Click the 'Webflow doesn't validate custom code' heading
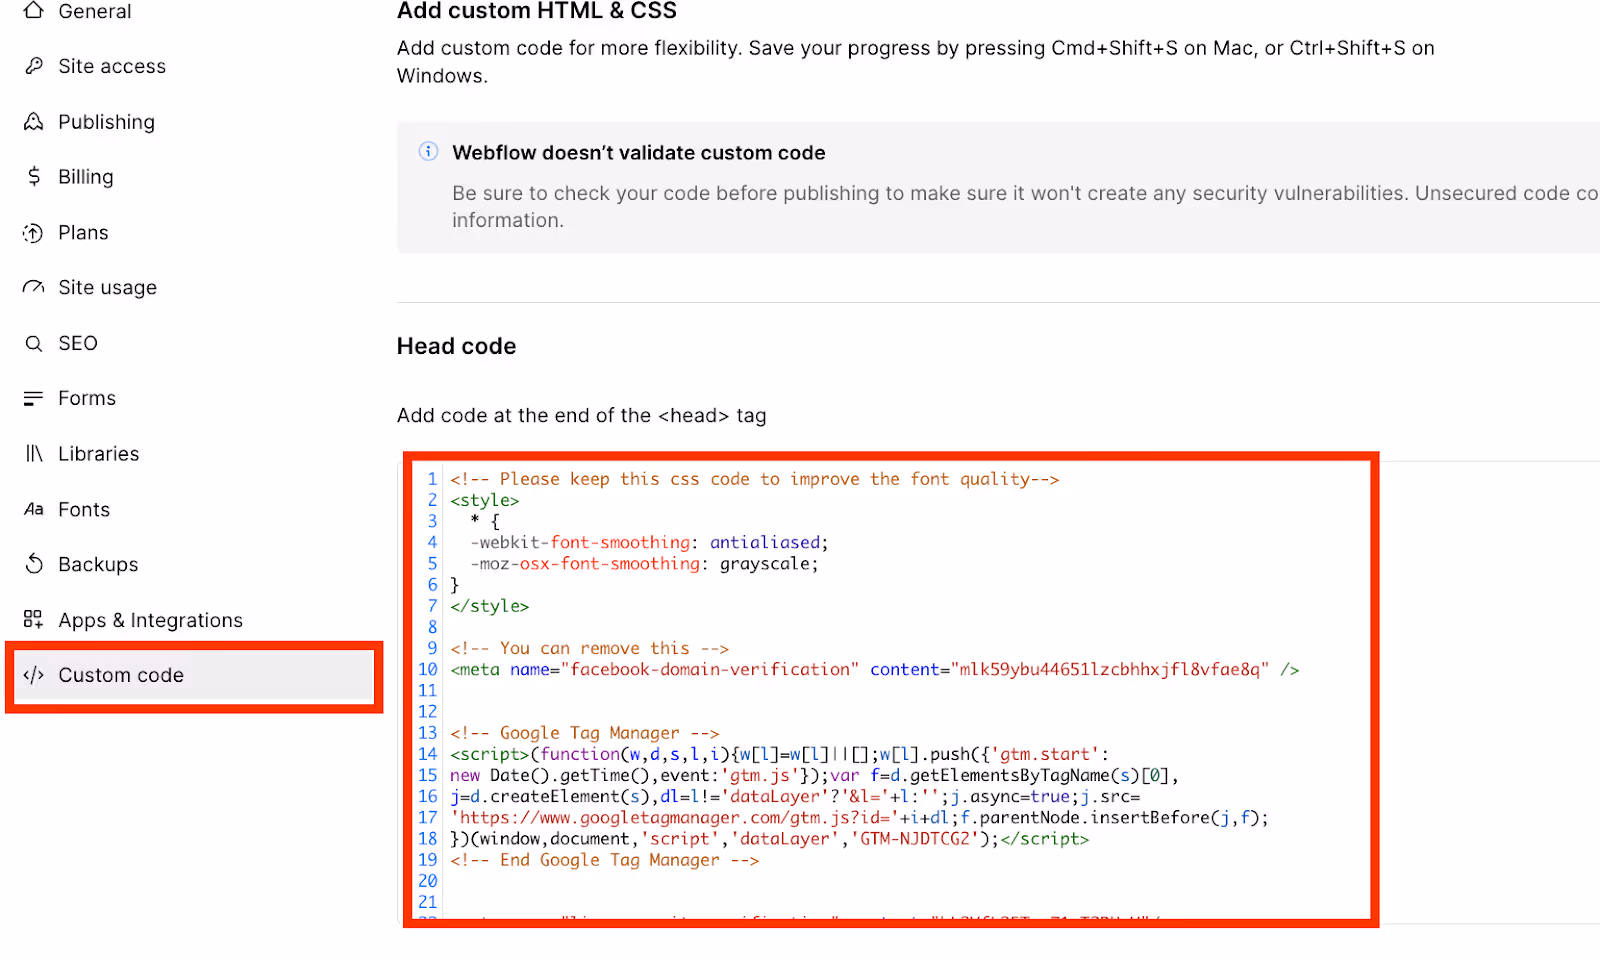Screen dimensions: 1600x960 click(639, 153)
